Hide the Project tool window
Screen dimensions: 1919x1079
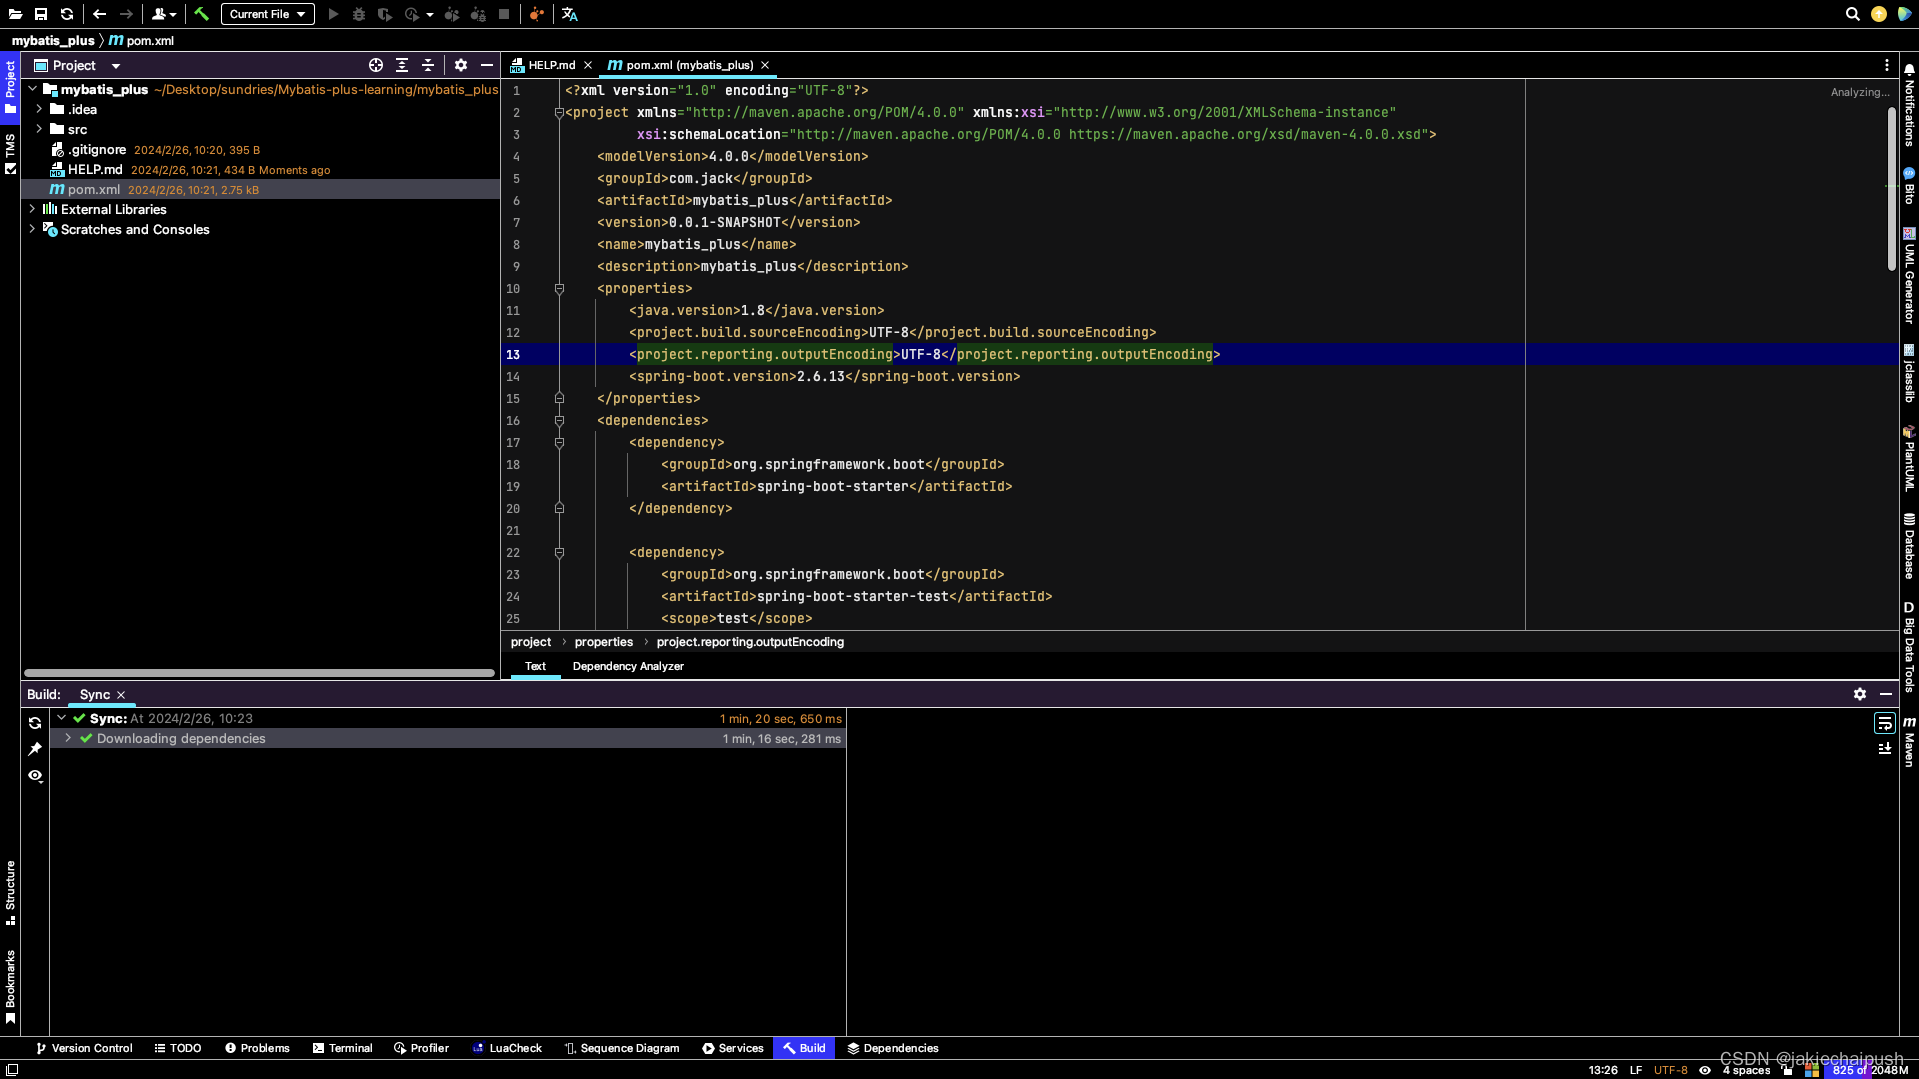click(x=487, y=65)
